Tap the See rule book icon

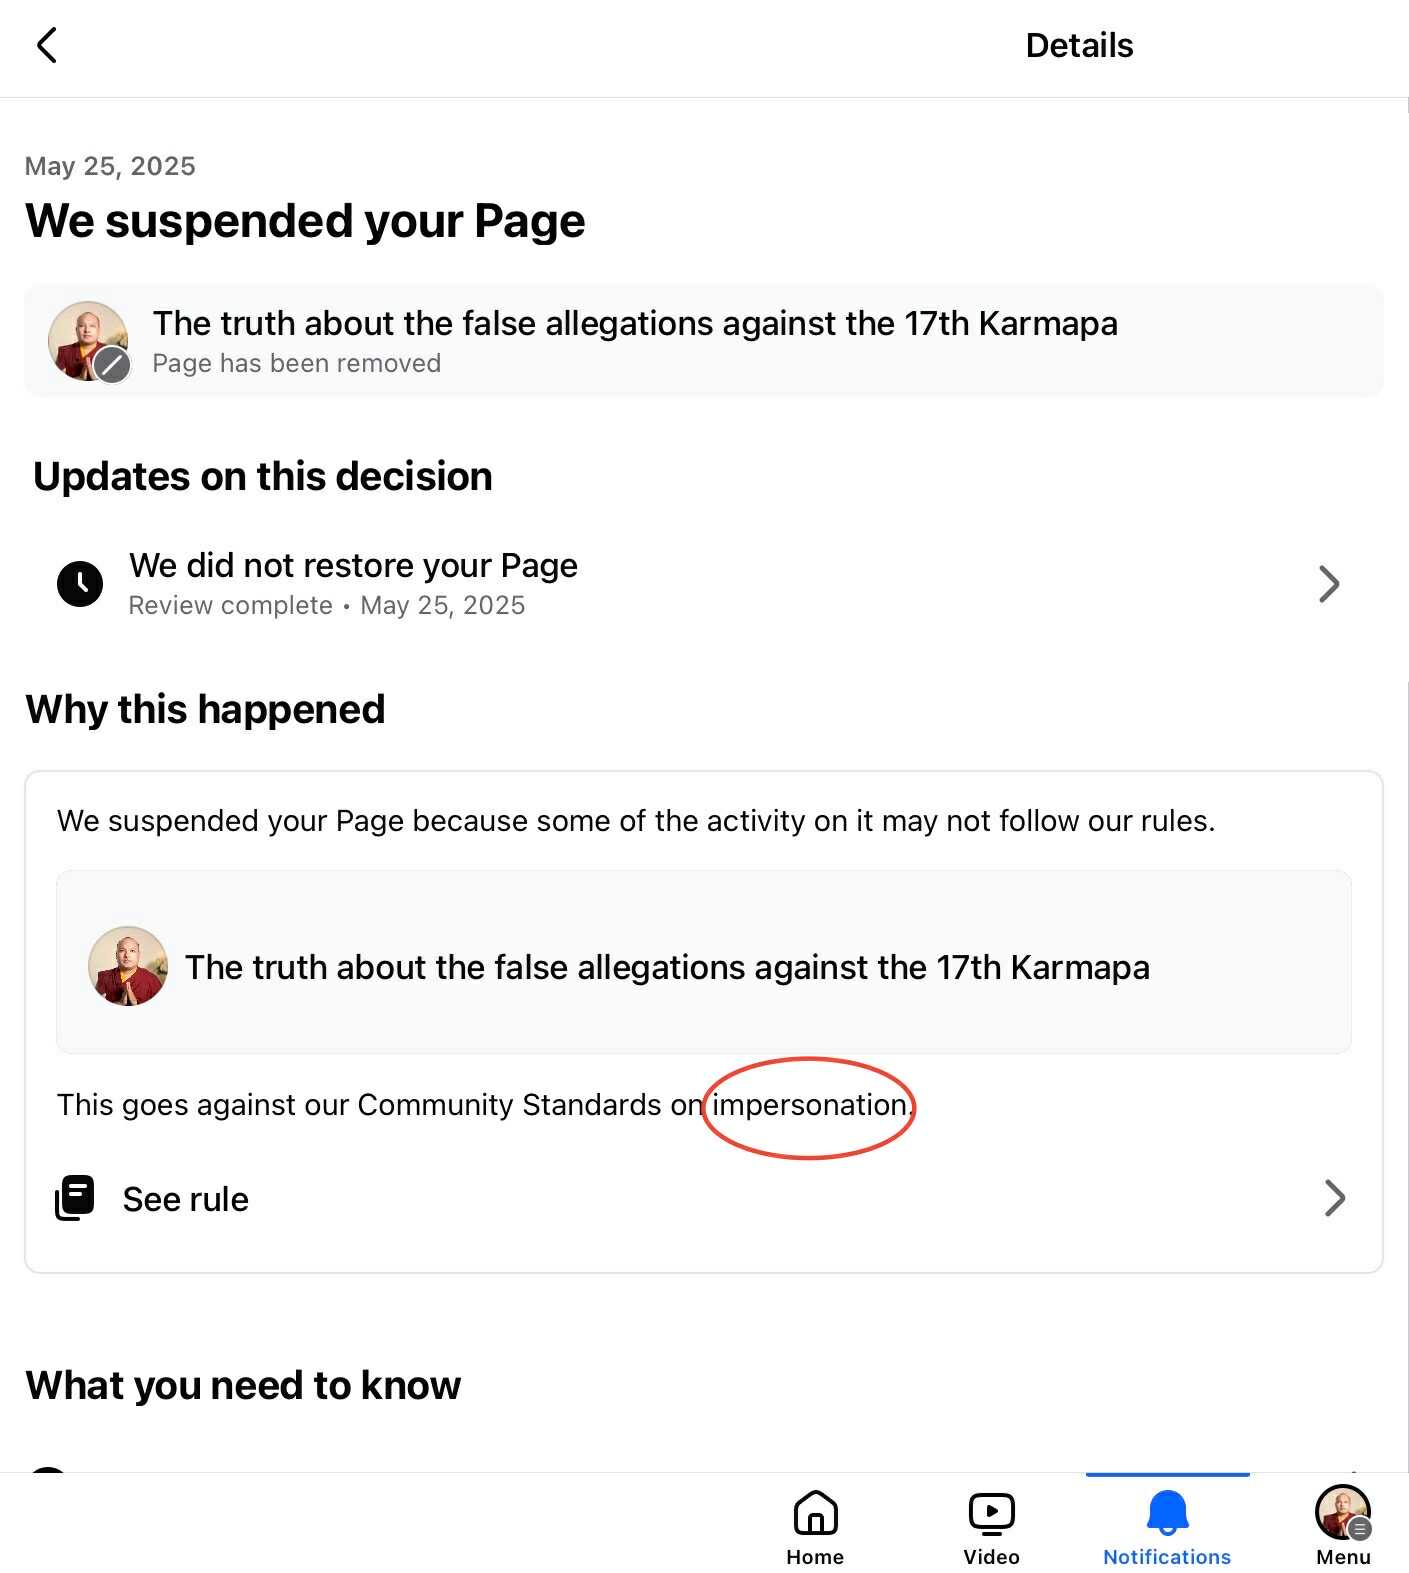[x=75, y=1198]
